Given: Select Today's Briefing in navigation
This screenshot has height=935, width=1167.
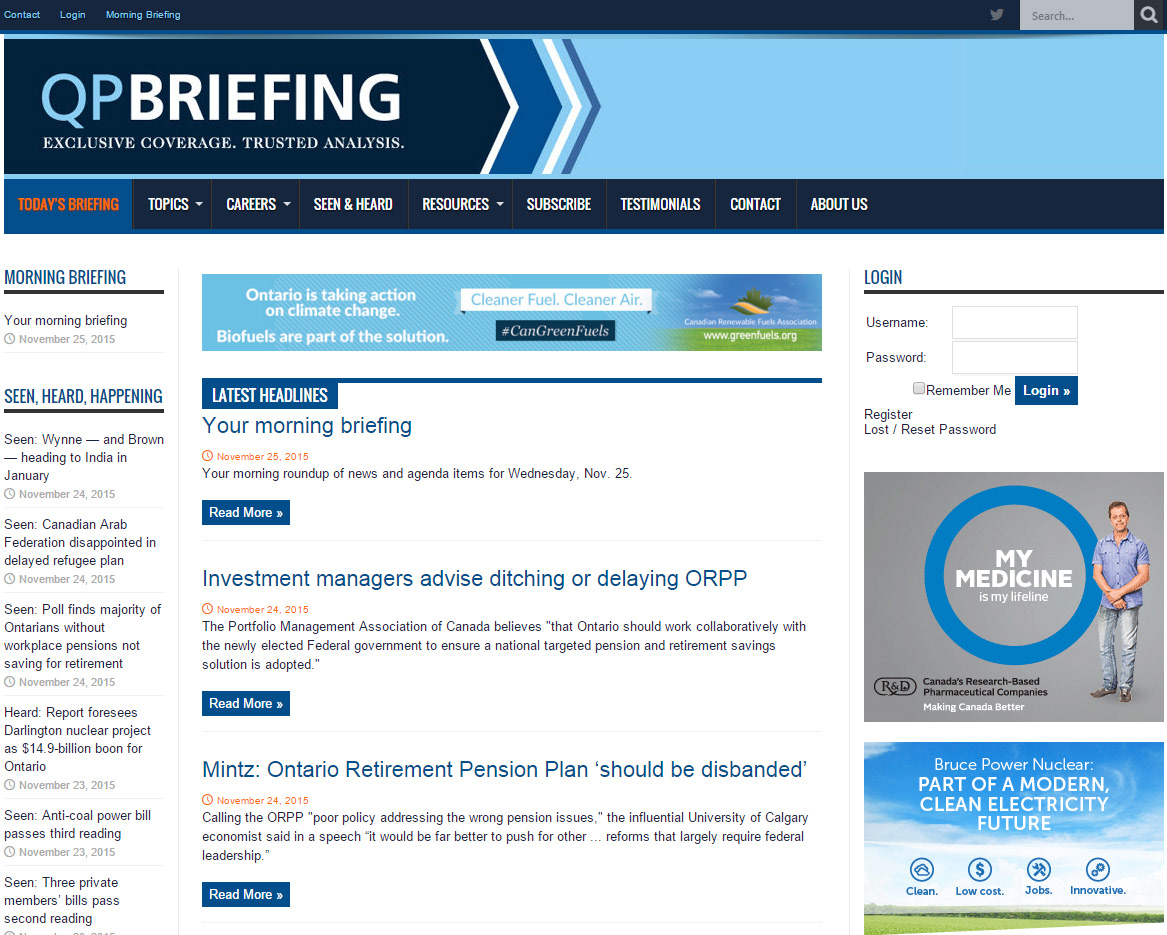Looking at the screenshot, I should coord(68,204).
